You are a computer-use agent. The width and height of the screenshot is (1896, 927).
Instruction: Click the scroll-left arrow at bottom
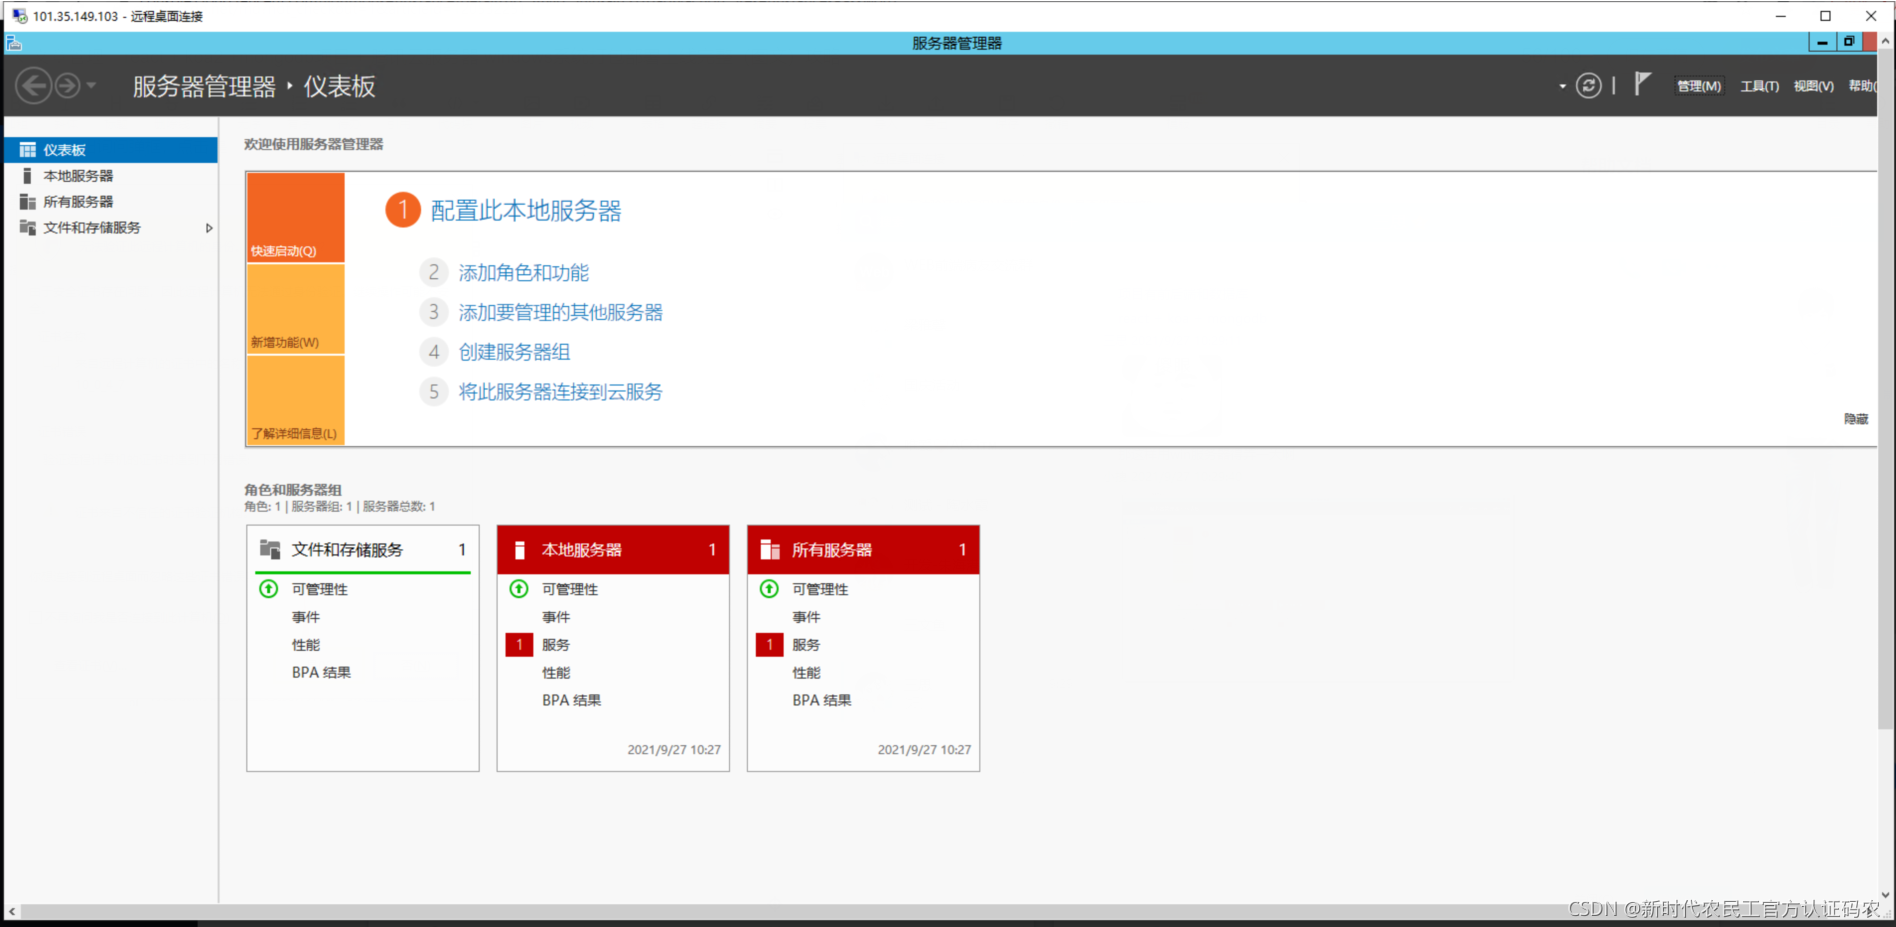[x=12, y=912]
